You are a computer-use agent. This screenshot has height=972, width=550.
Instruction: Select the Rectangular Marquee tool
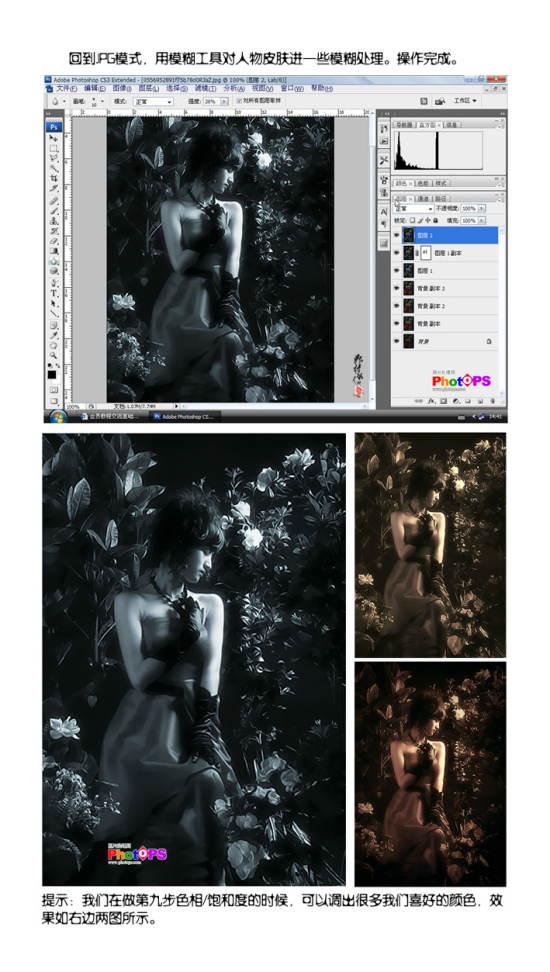point(53,149)
